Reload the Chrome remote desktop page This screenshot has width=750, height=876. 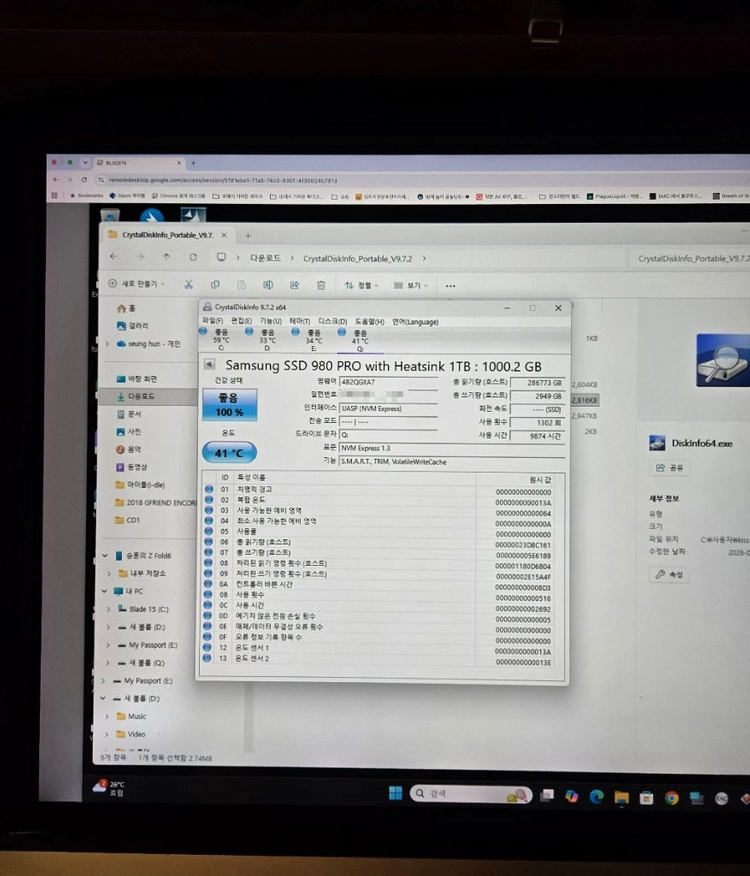click(84, 180)
